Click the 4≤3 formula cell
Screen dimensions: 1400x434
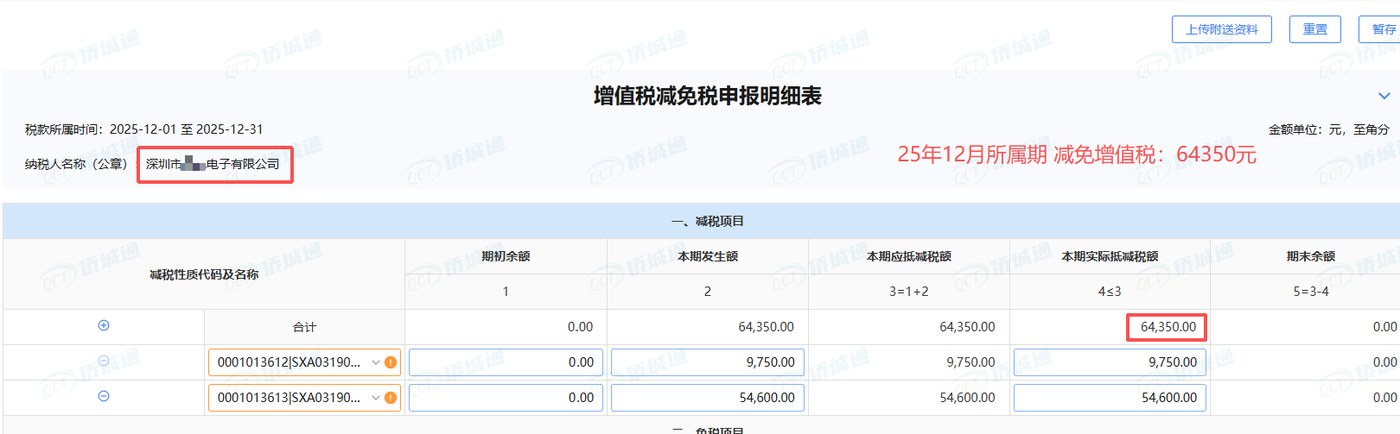pyautogui.click(x=1109, y=292)
